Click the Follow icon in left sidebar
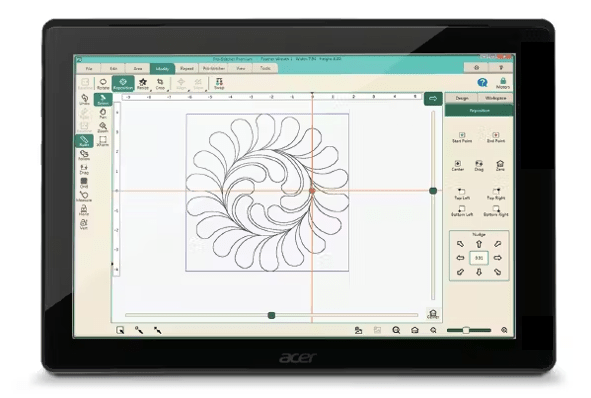 [x=84, y=155]
